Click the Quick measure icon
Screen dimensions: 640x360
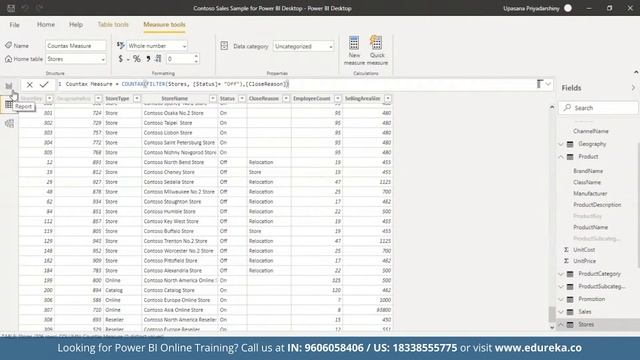(376, 43)
